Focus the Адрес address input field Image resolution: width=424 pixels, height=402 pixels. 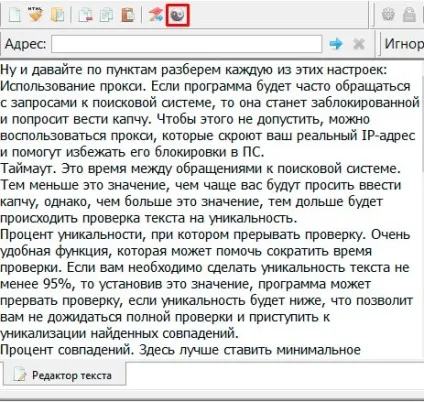(187, 44)
